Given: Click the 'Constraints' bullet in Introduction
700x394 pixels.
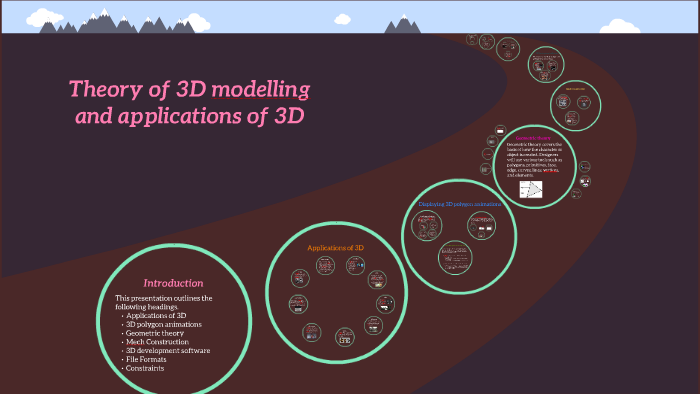Looking at the screenshot, I should coord(145,368).
